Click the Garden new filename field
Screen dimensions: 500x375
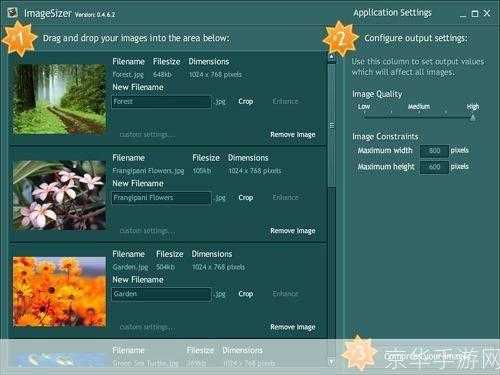pos(161,294)
